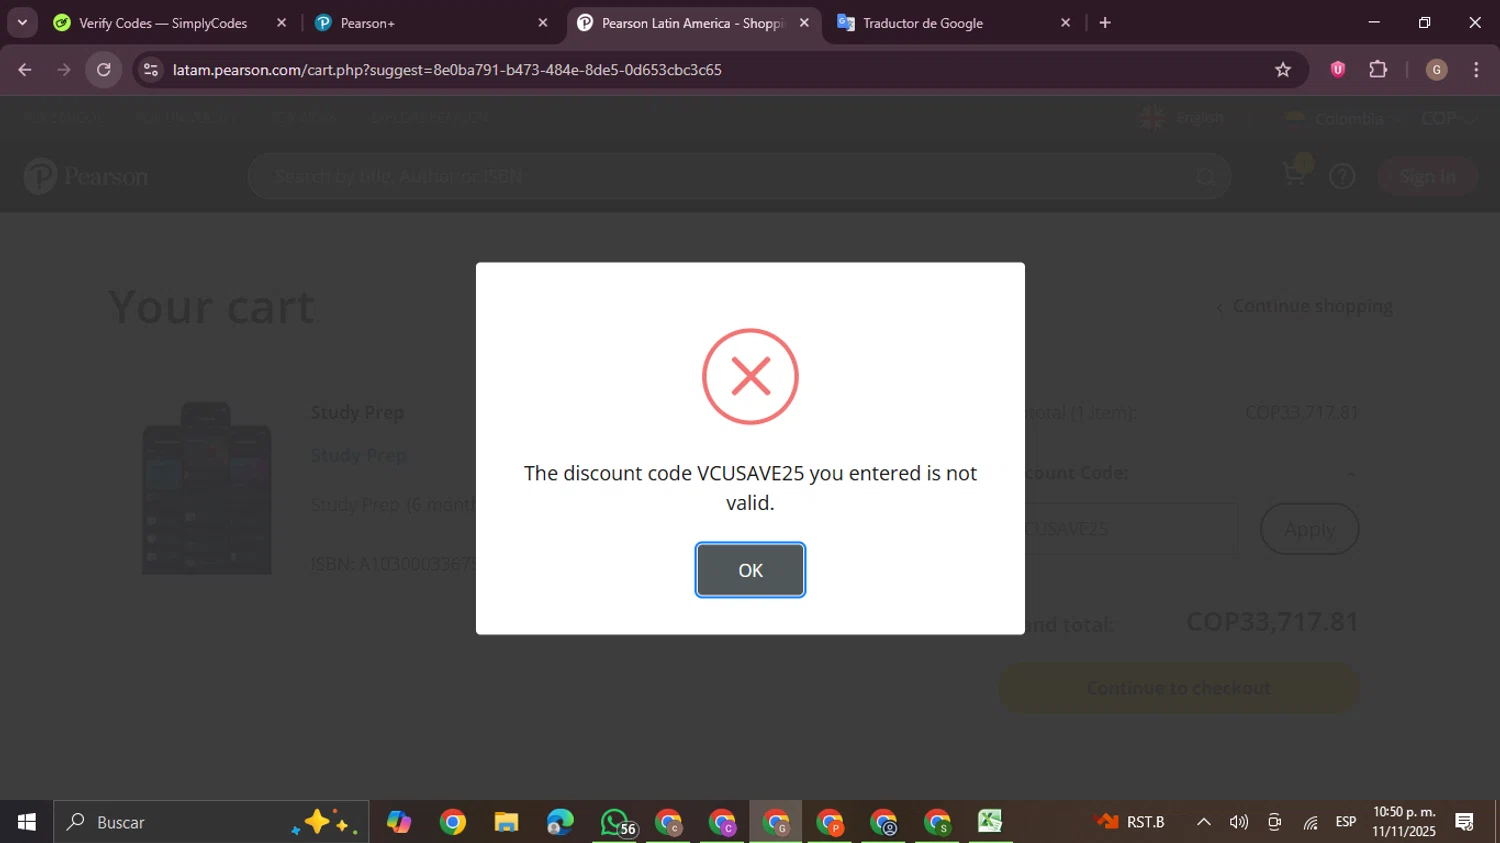Close the Pearson Latin America tab

tap(804, 23)
